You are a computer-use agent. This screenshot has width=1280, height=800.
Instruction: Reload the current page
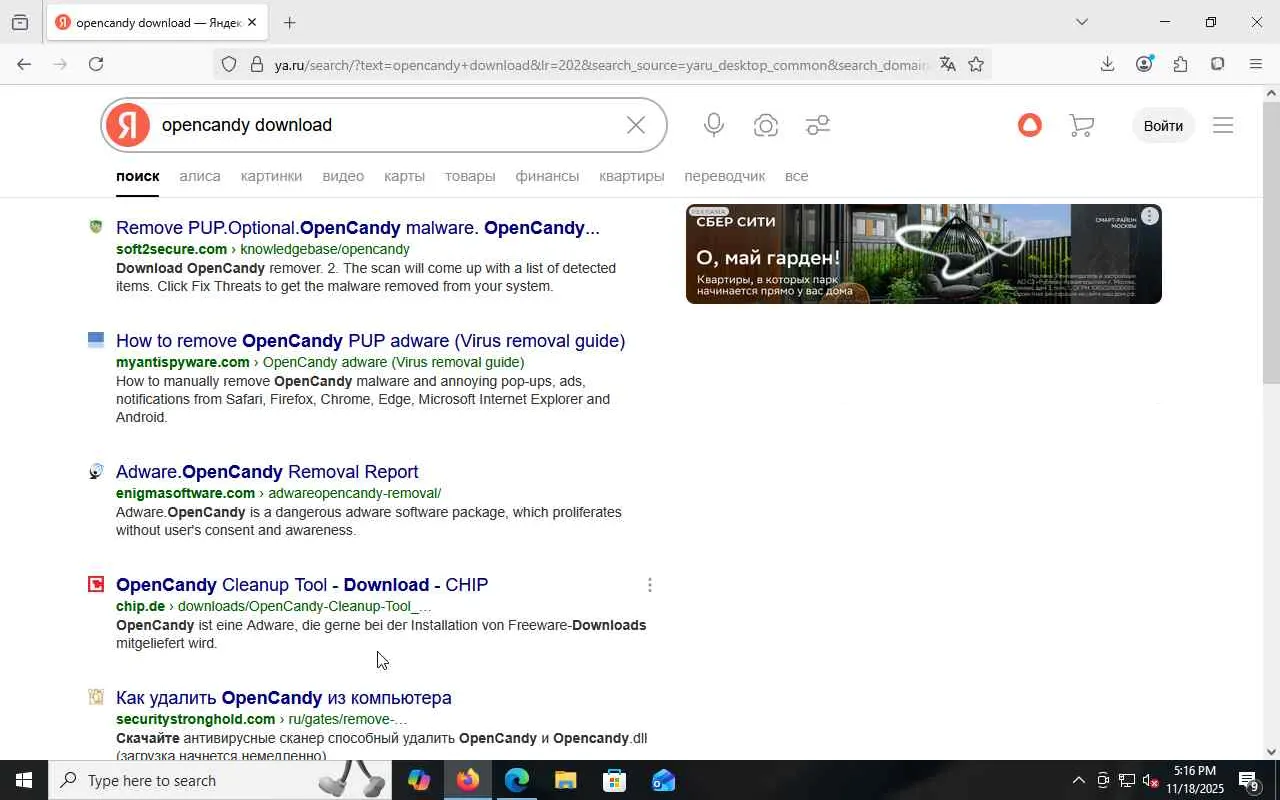[x=96, y=64]
